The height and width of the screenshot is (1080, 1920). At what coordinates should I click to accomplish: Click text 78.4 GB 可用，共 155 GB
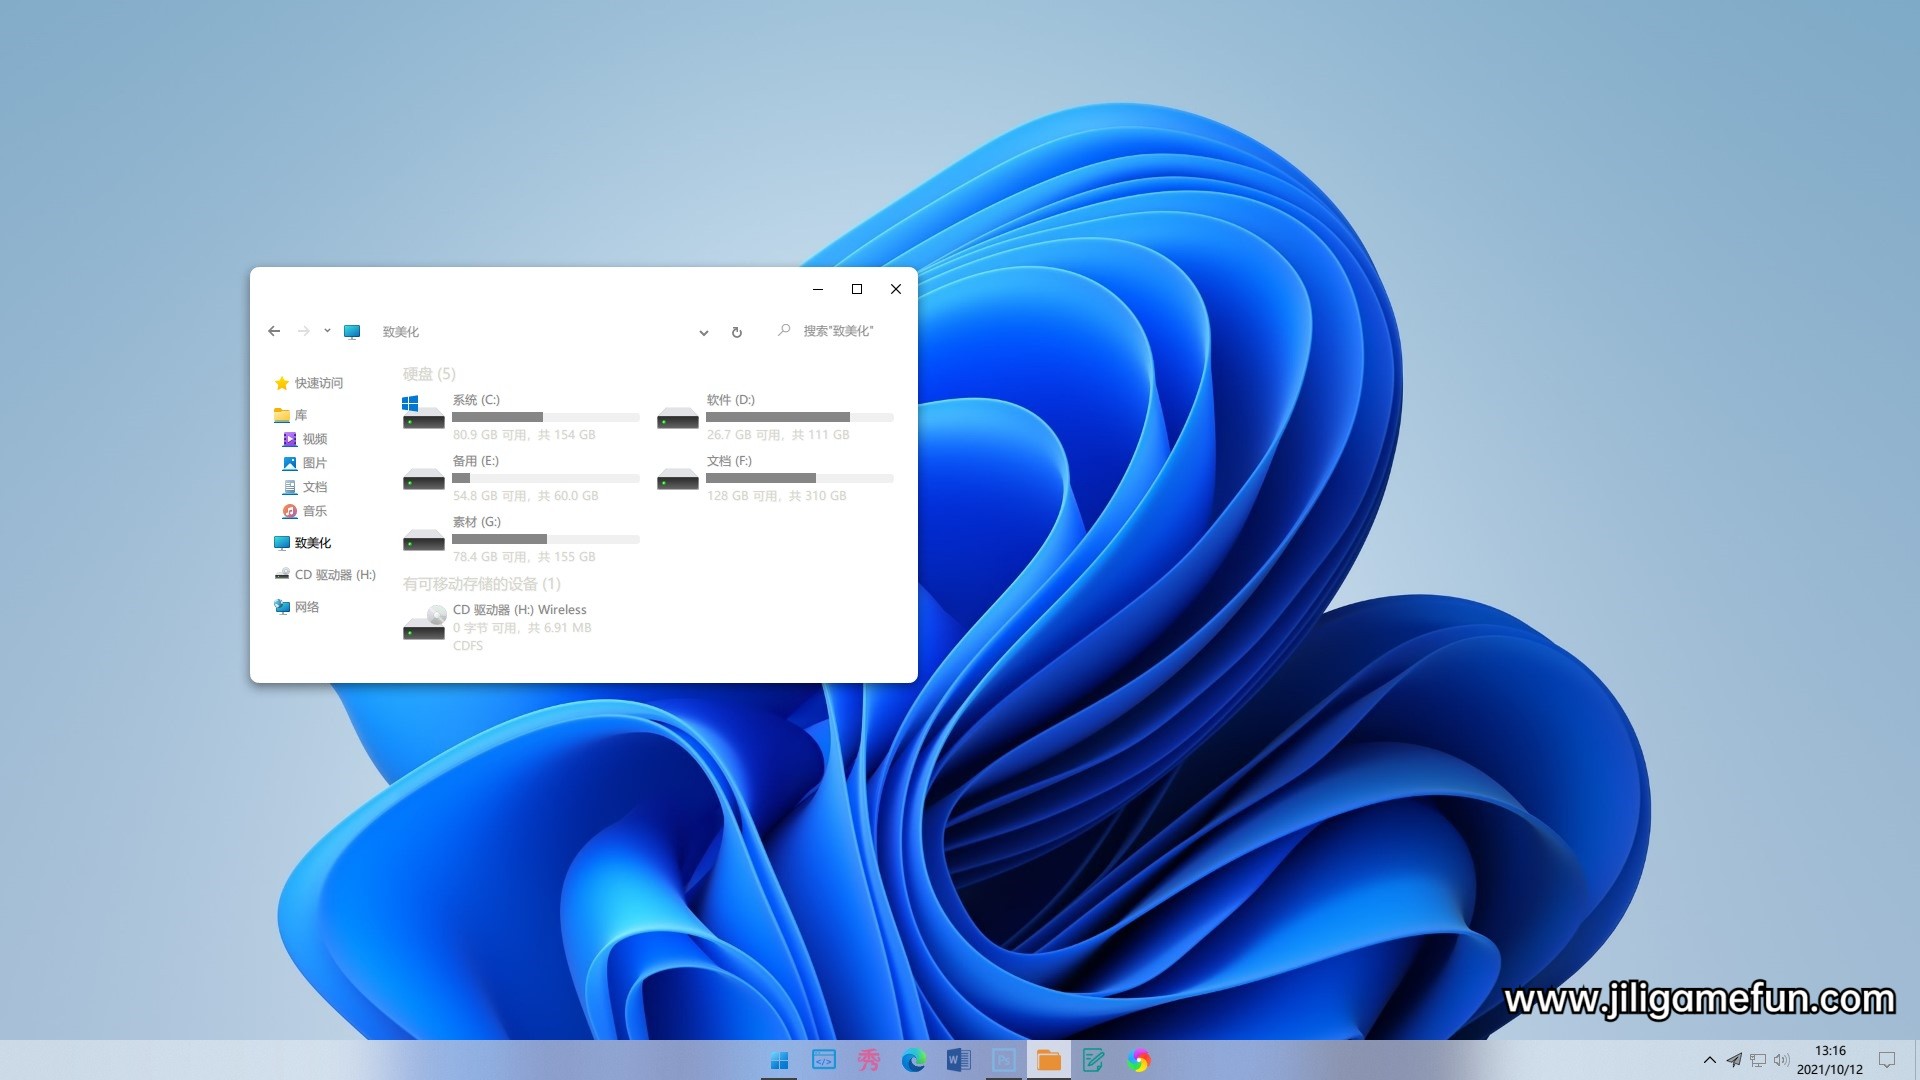pos(524,557)
